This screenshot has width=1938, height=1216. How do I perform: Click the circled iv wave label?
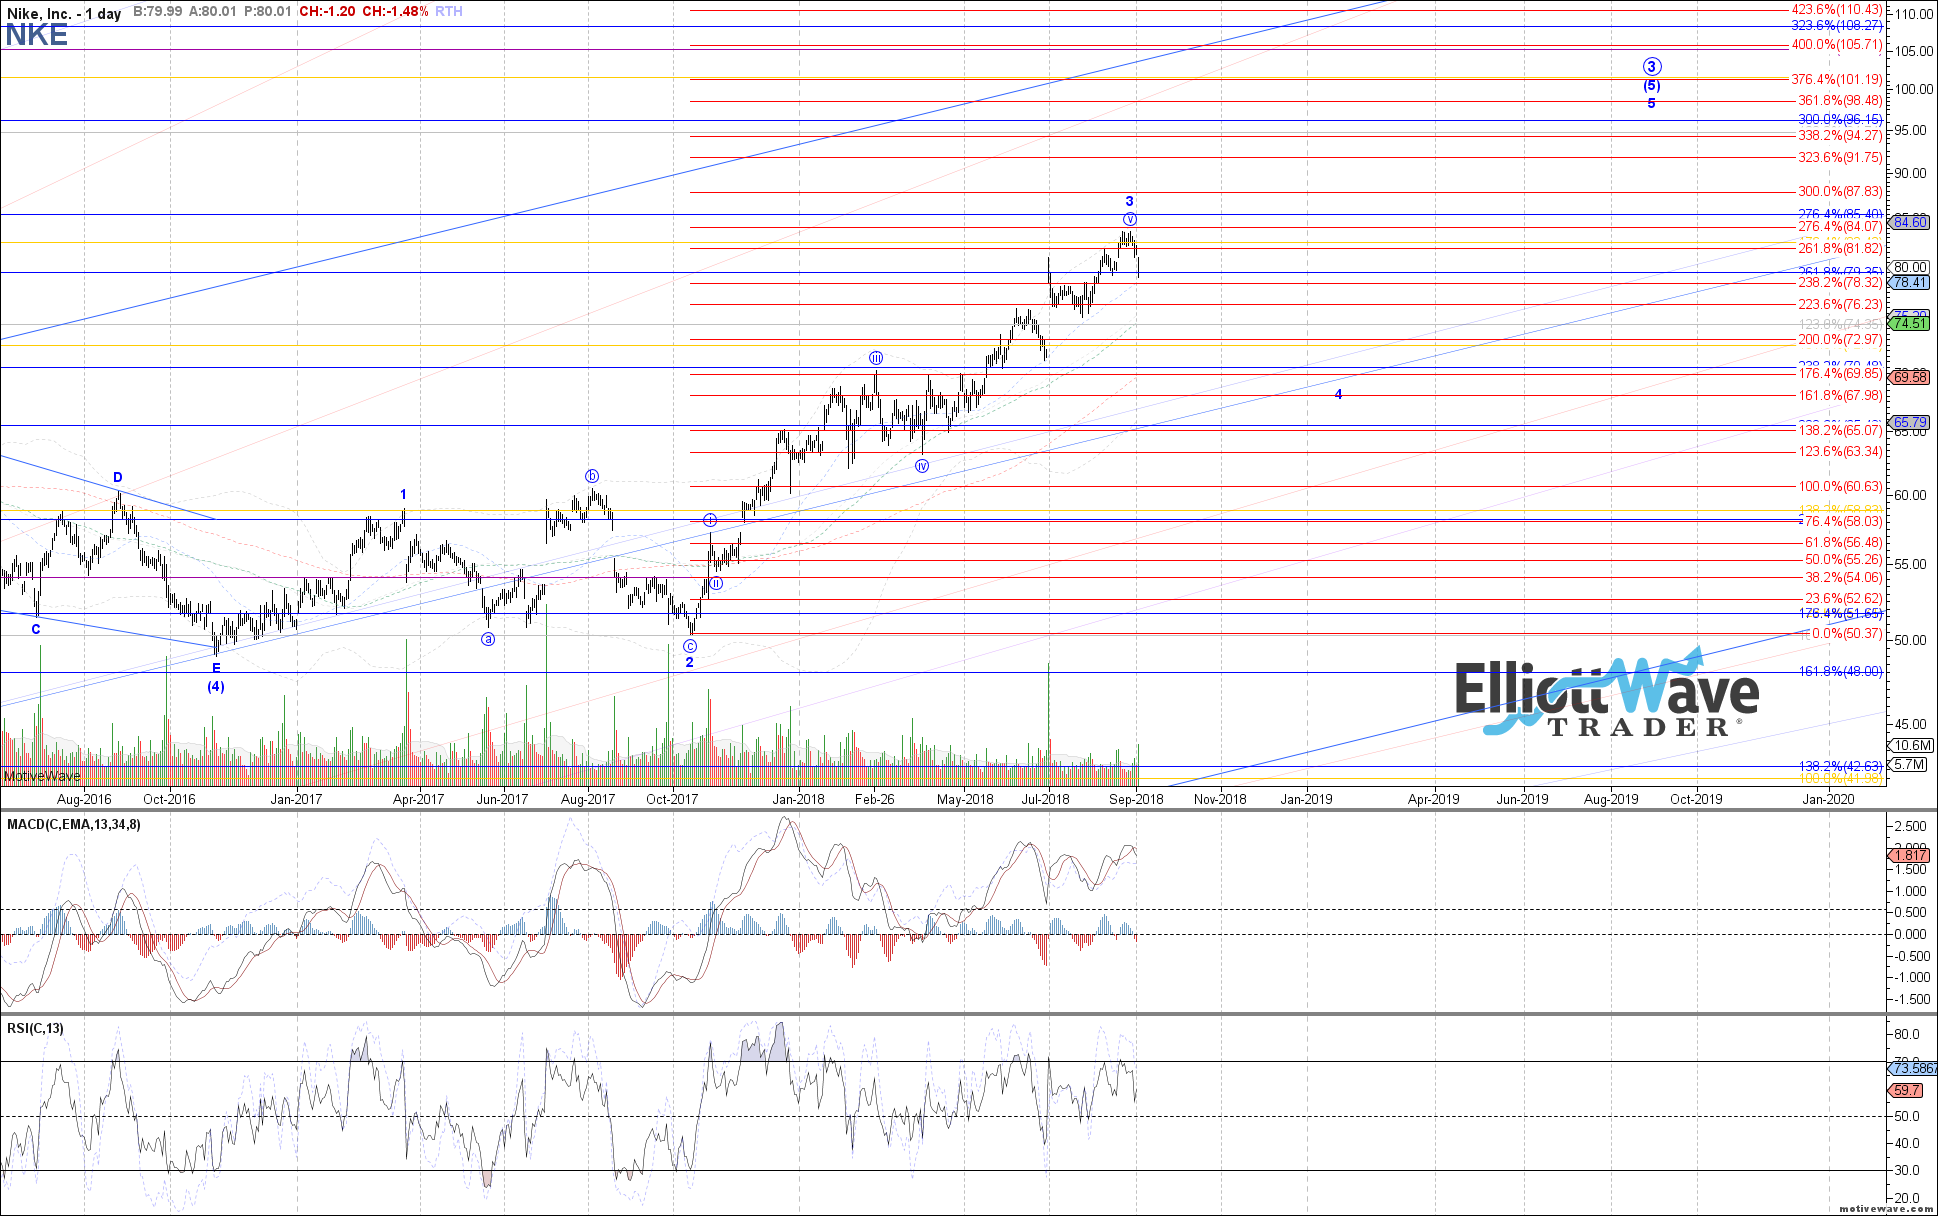coord(922,466)
